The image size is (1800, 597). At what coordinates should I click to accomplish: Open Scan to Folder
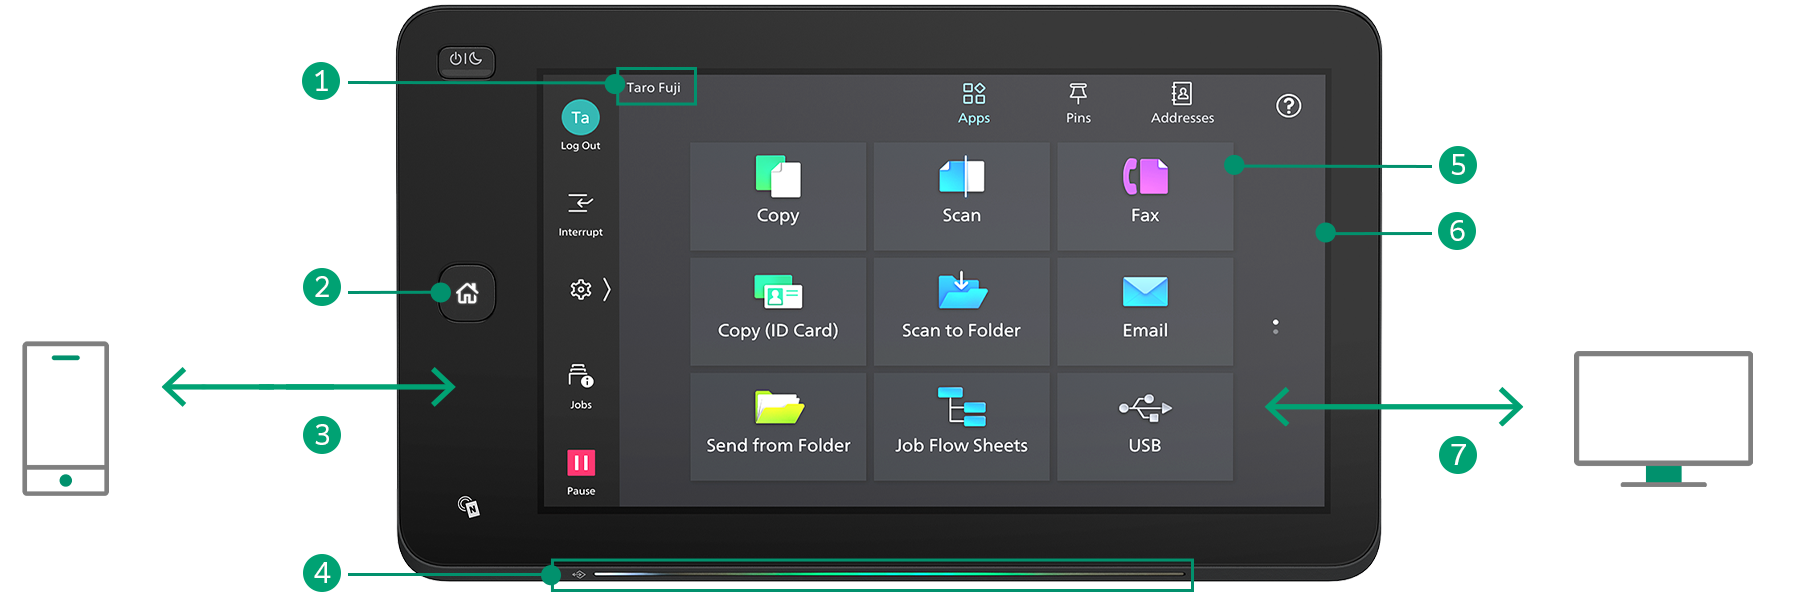(x=961, y=311)
